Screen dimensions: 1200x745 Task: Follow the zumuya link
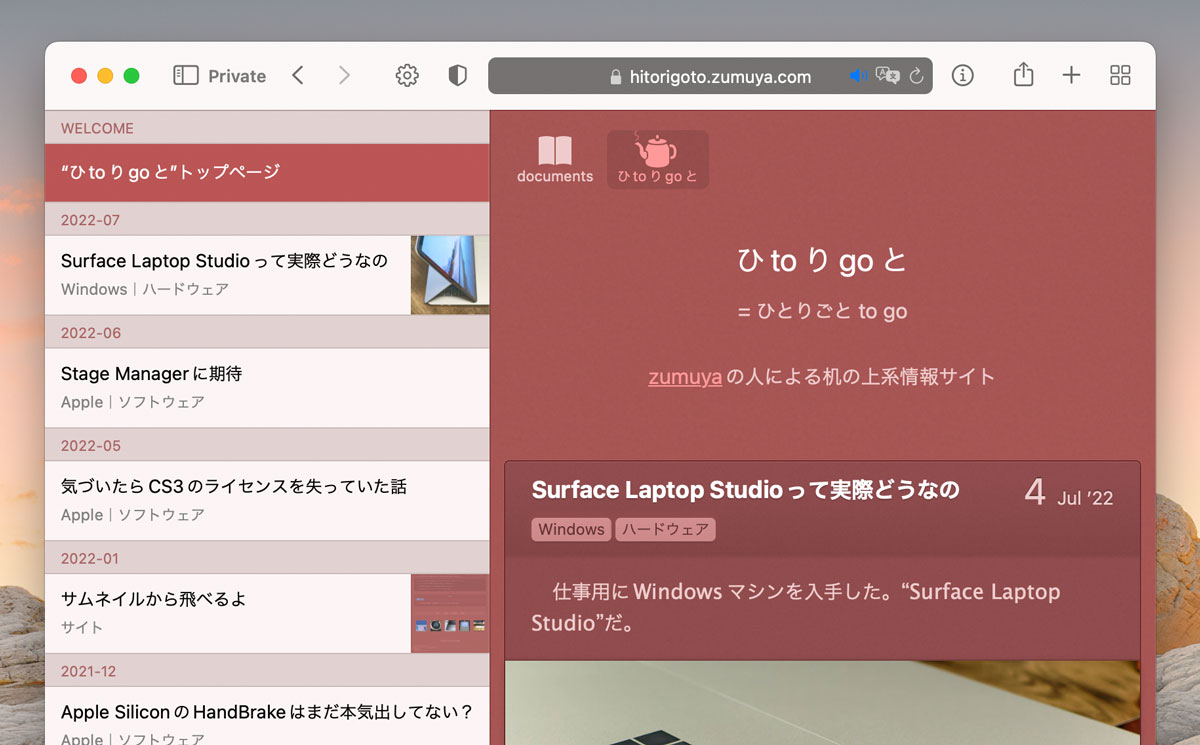pyautogui.click(x=685, y=377)
